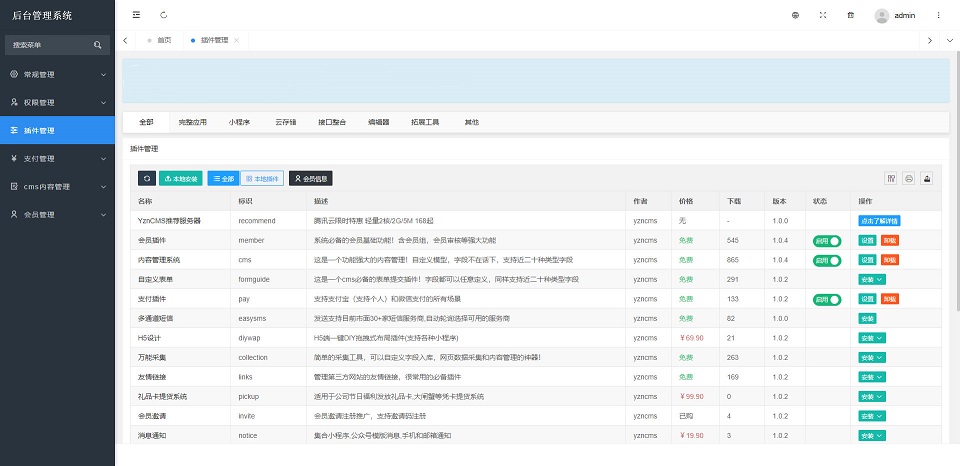Refresh the page using top bar reload icon
The image size is (960, 466).
(x=163, y=15)
